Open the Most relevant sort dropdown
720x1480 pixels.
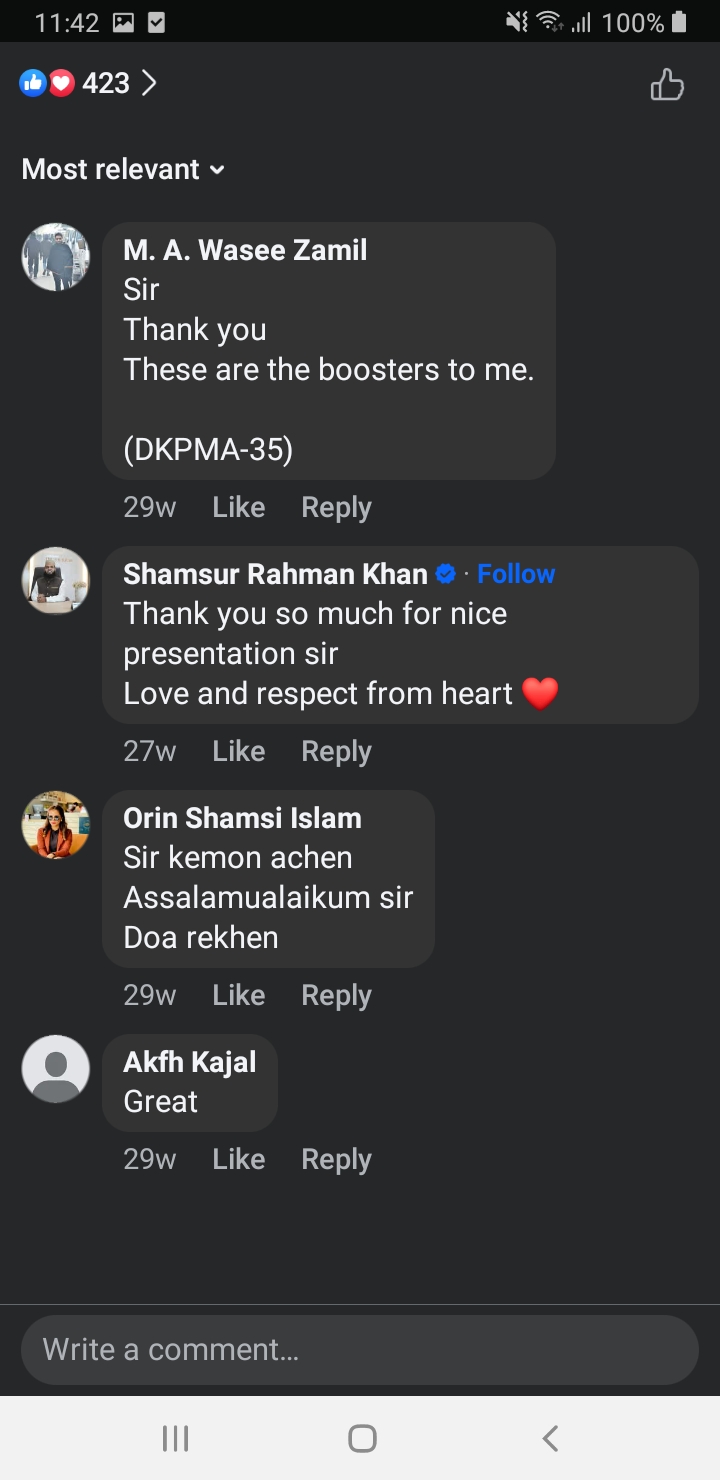[x=123, y=170]
